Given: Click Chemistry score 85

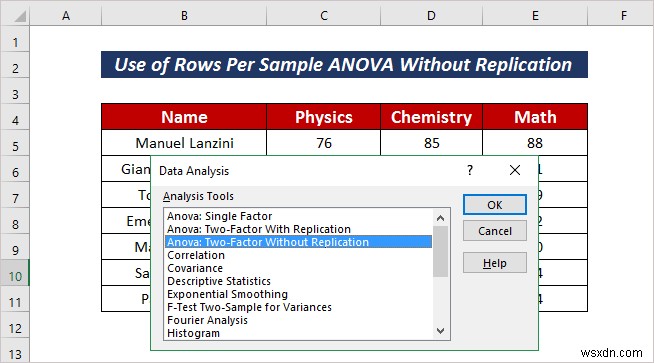Looking at the screenshot, I should coord(431,143).
